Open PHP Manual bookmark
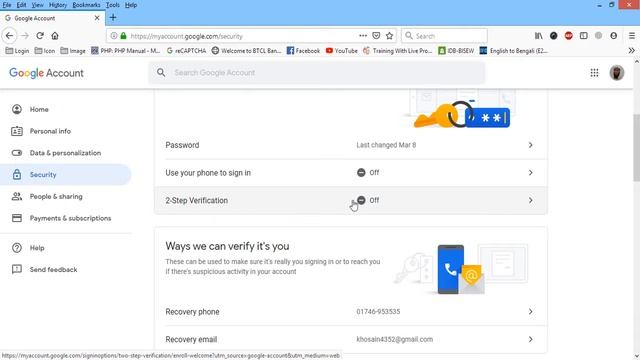 pos(126,51)
